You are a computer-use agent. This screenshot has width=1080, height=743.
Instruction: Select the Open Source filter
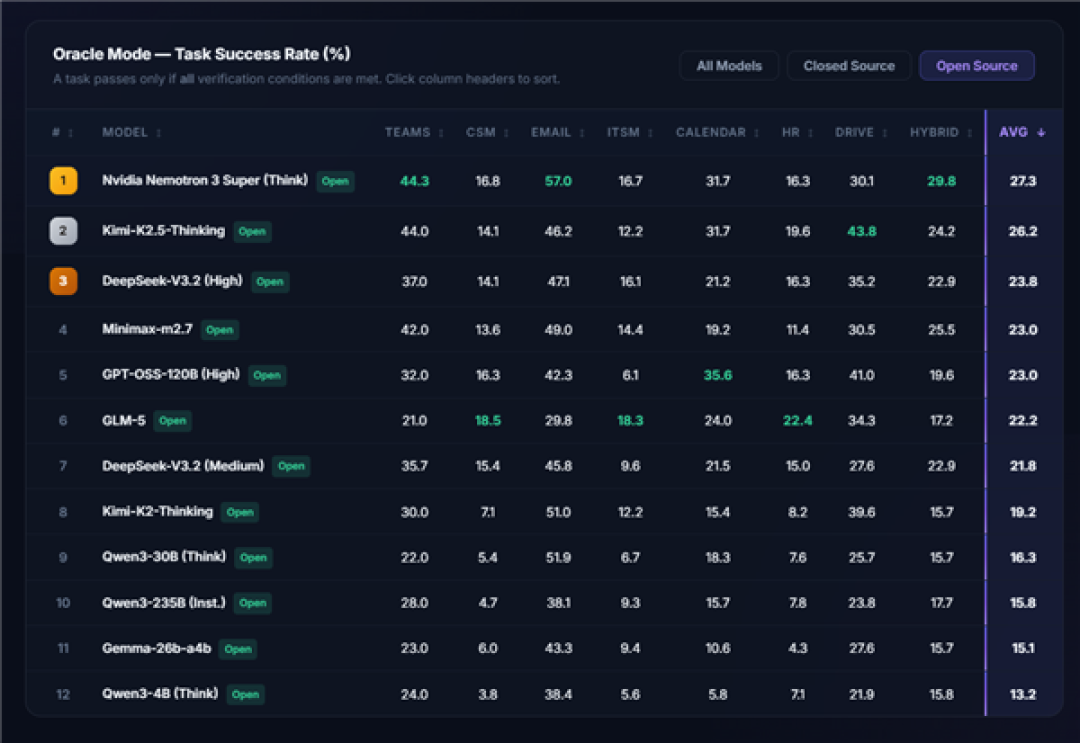pos(977,66)
